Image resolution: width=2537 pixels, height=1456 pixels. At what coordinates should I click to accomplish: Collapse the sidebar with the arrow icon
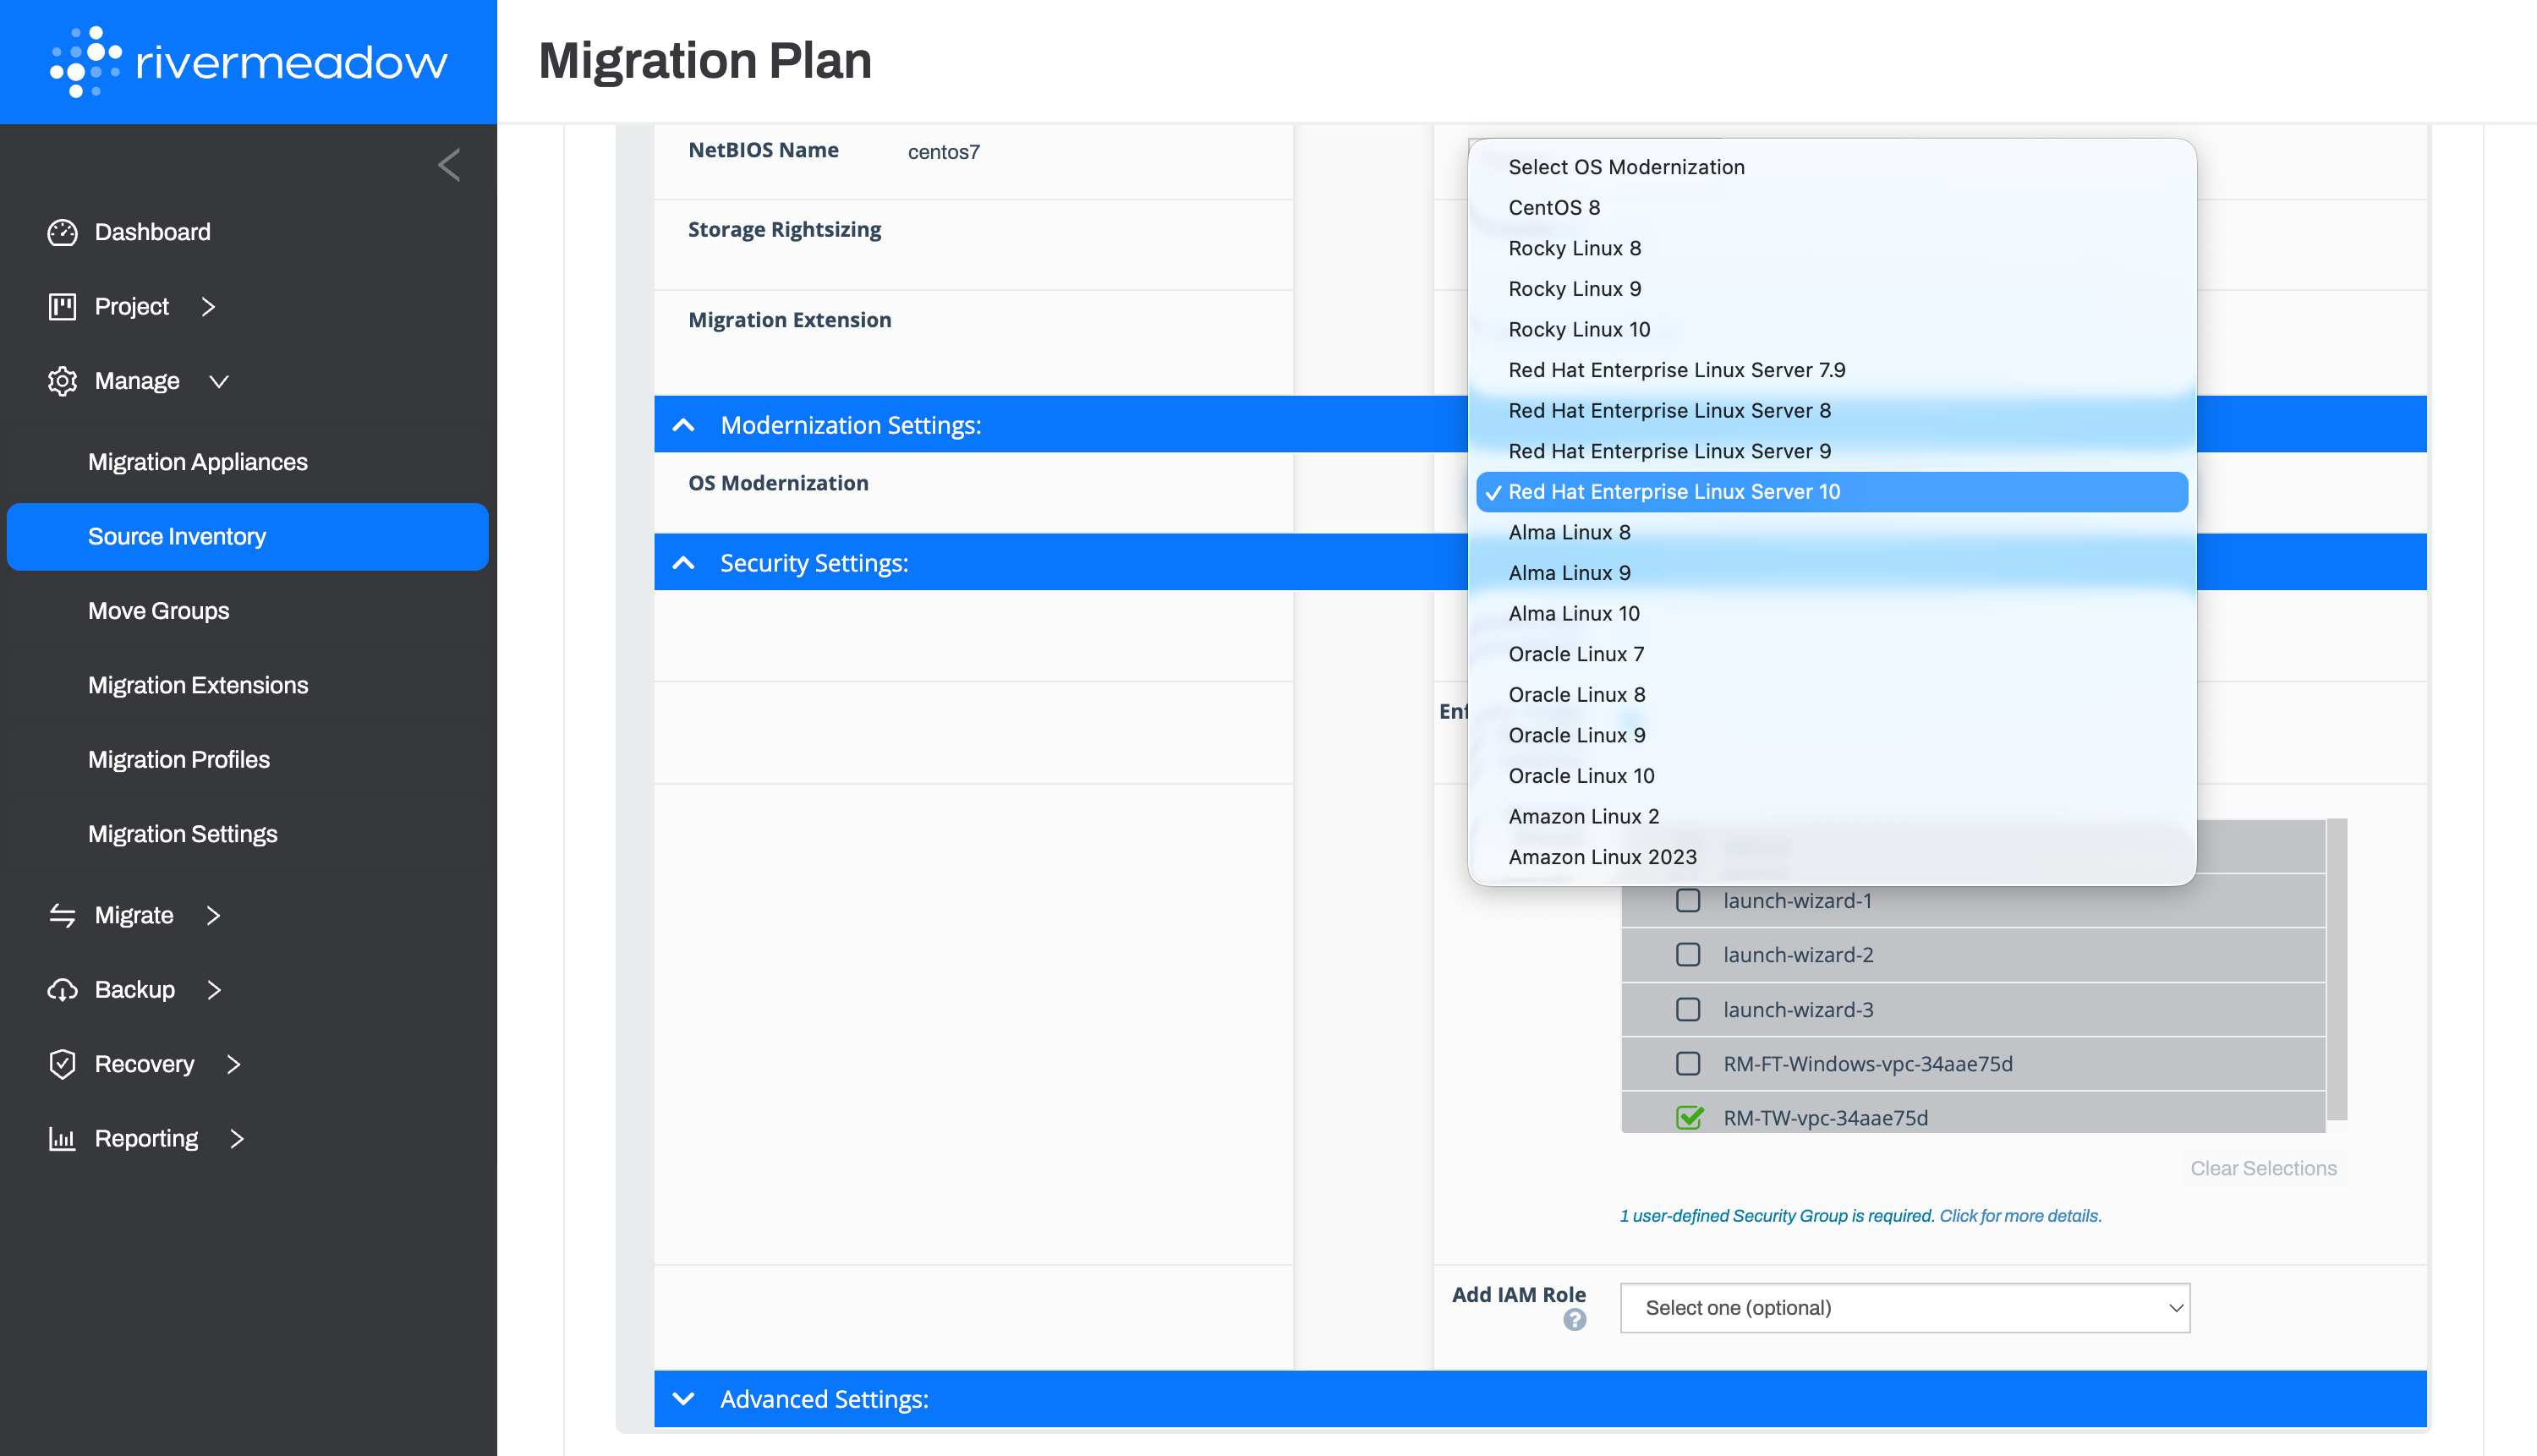449,165
